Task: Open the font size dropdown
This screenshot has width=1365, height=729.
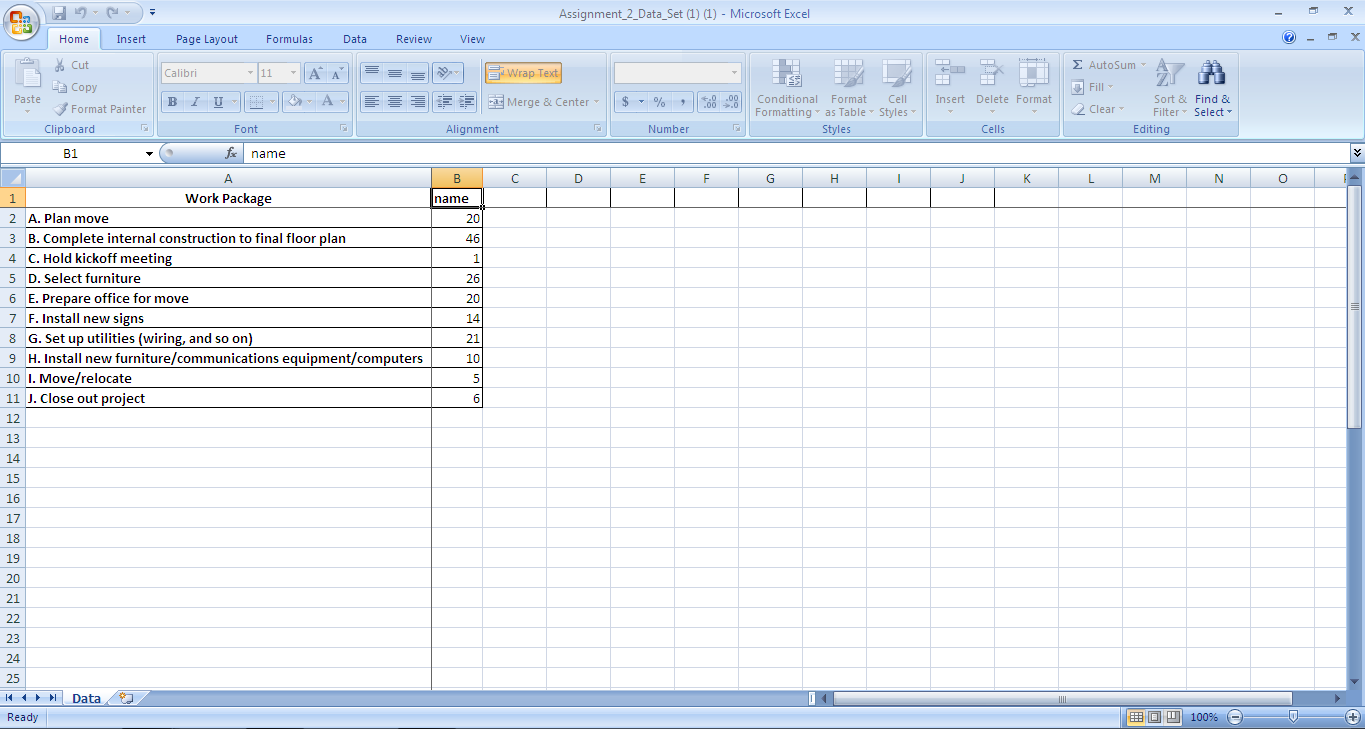Action: pos(293,73)
